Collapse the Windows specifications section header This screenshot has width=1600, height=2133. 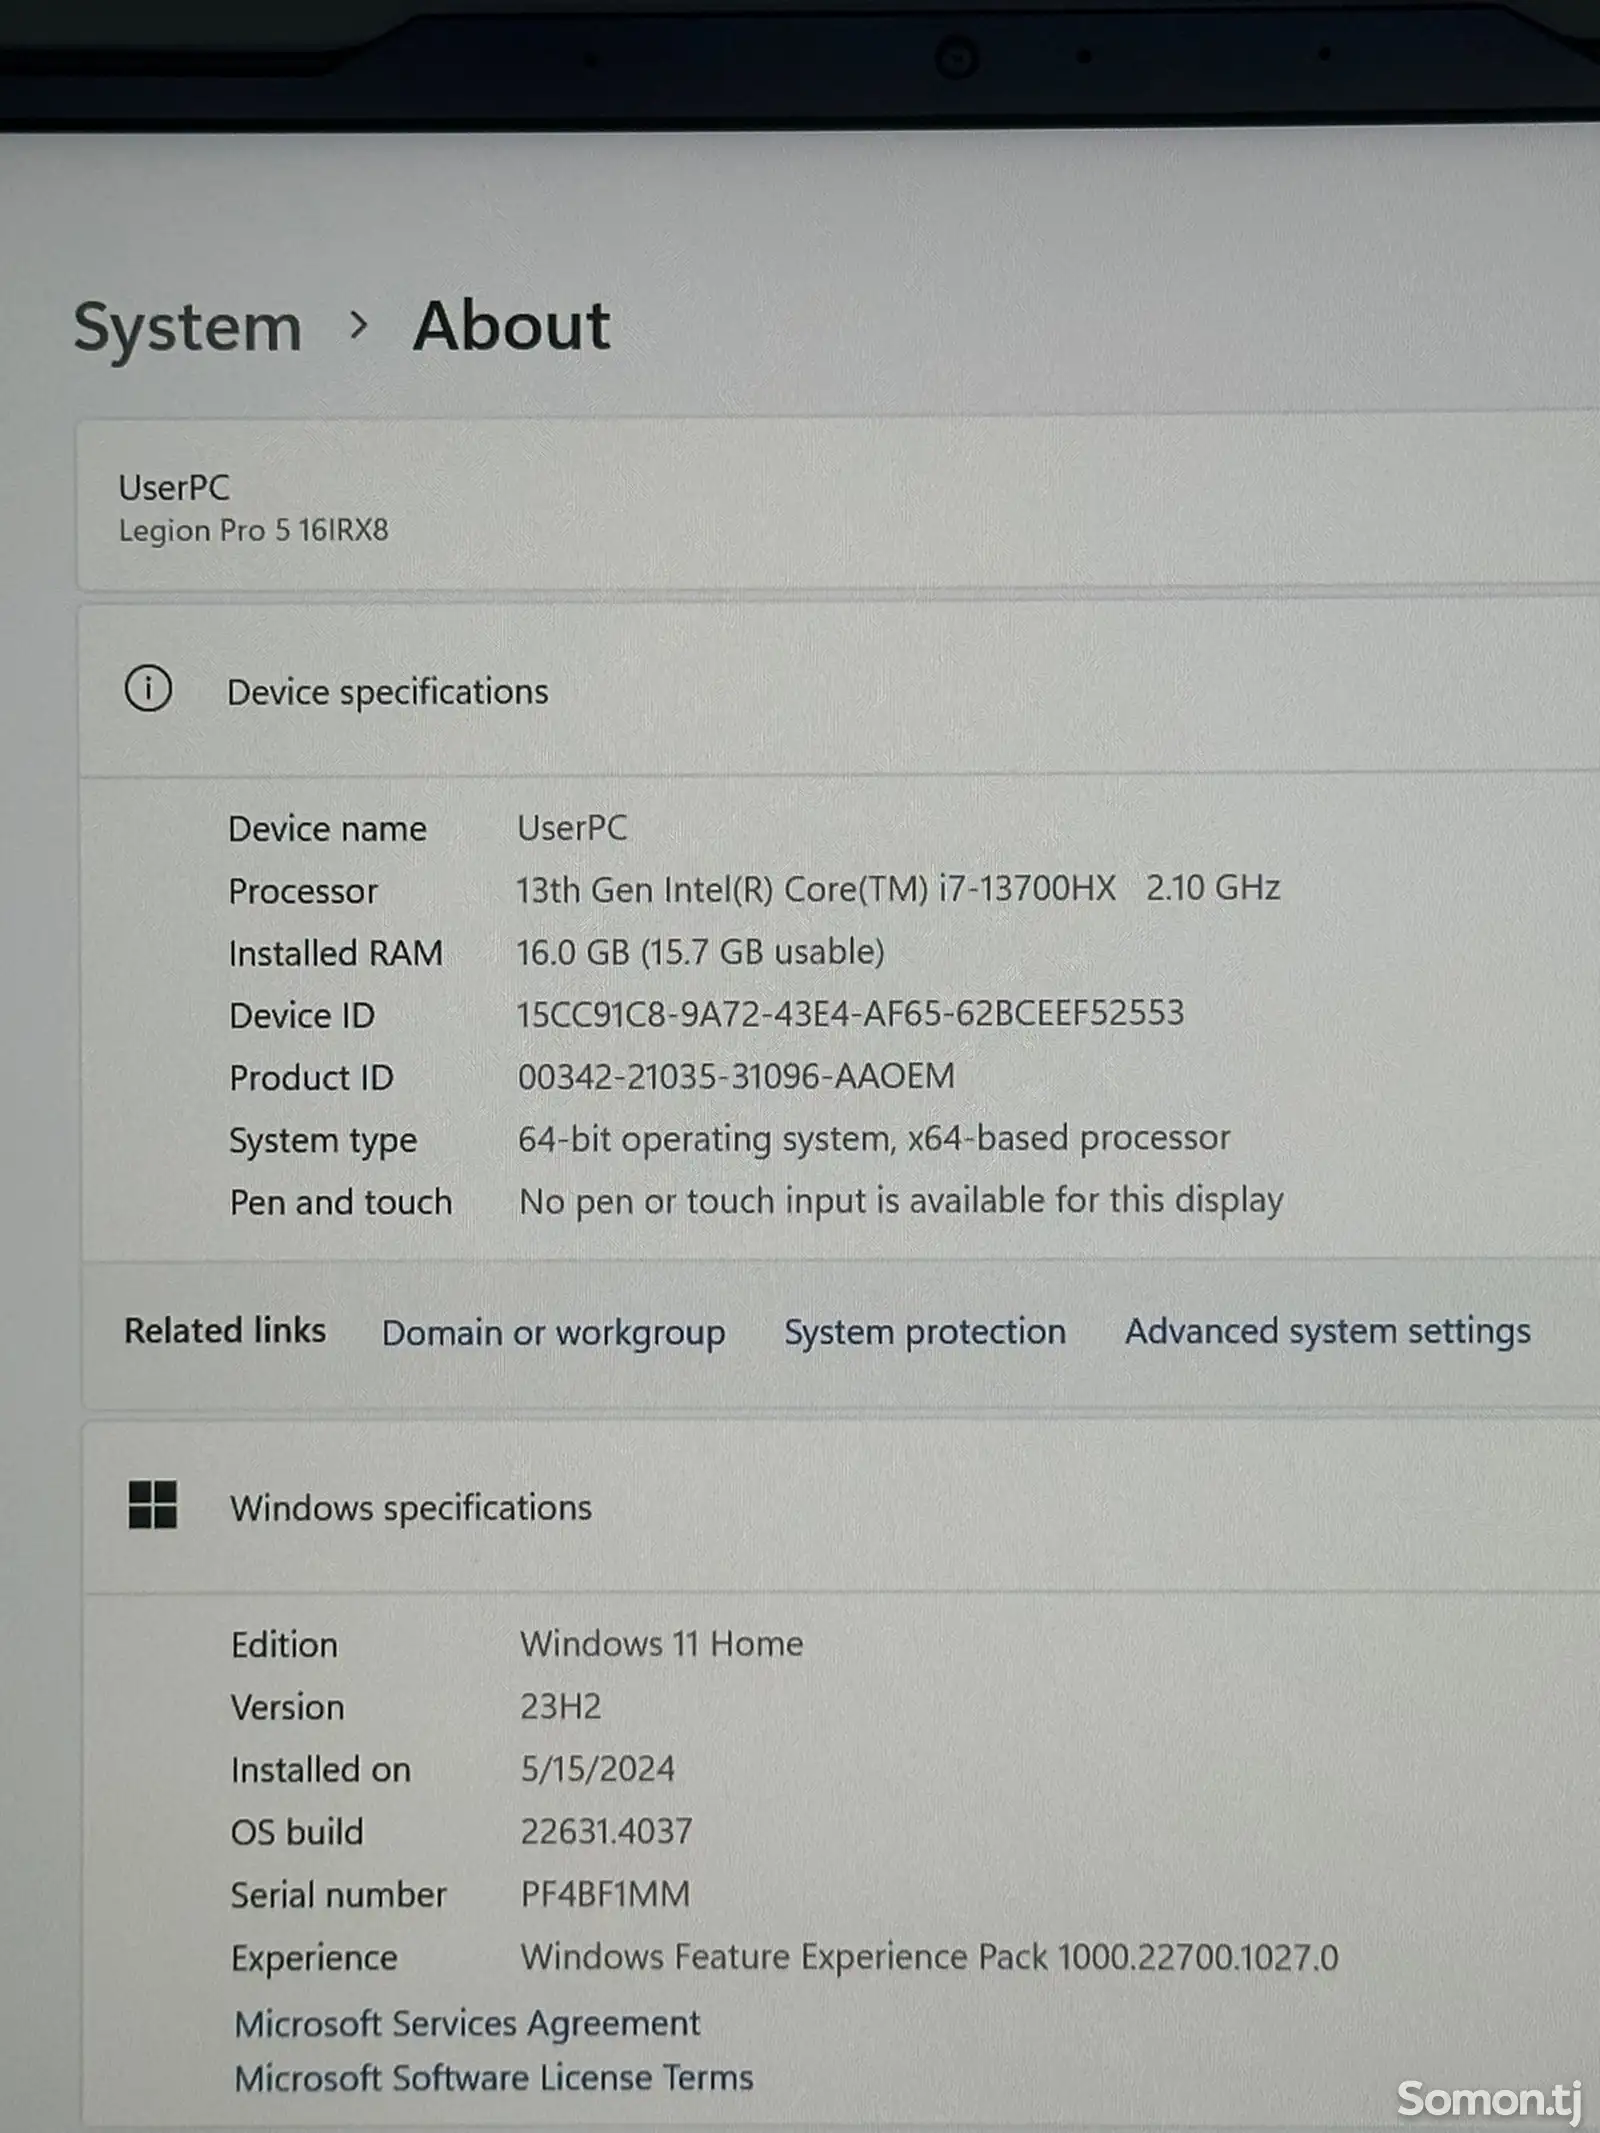pyautogui.click(x=840, y=1507)
